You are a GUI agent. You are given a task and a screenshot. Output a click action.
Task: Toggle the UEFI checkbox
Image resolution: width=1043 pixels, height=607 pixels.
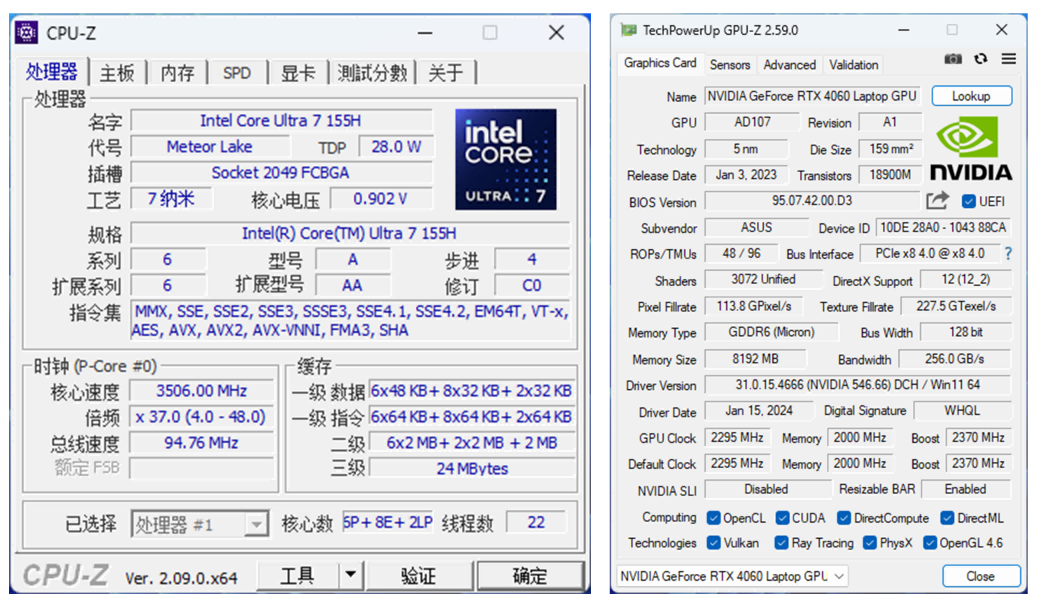point(968,201)
